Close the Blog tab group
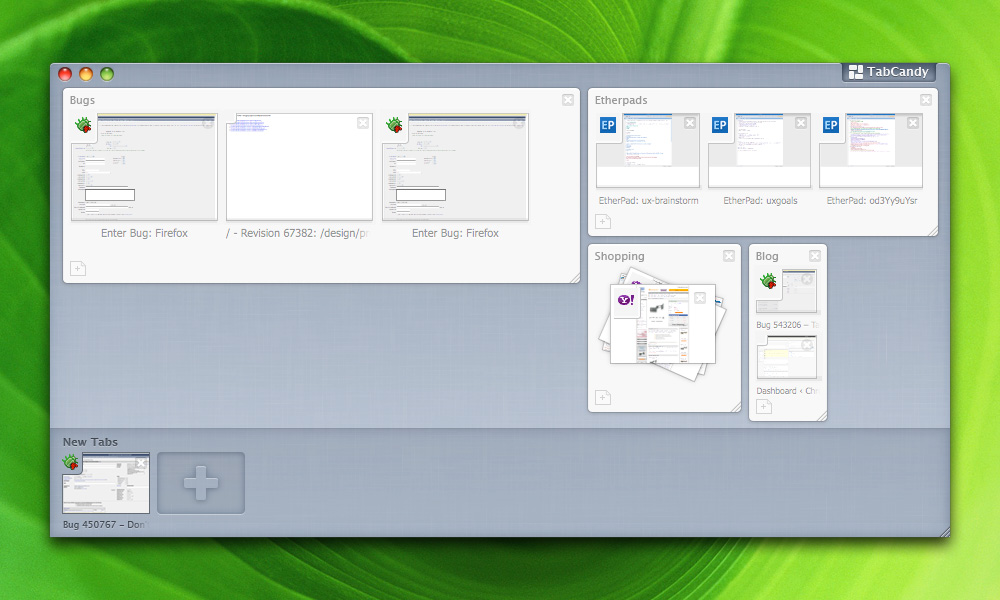Image resolution: width=1000 pixels, height=600 pixels. pos(815,256)
